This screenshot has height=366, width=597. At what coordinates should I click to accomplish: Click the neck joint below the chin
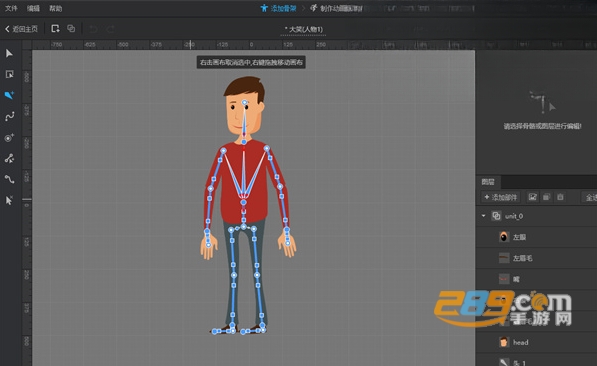244,142
